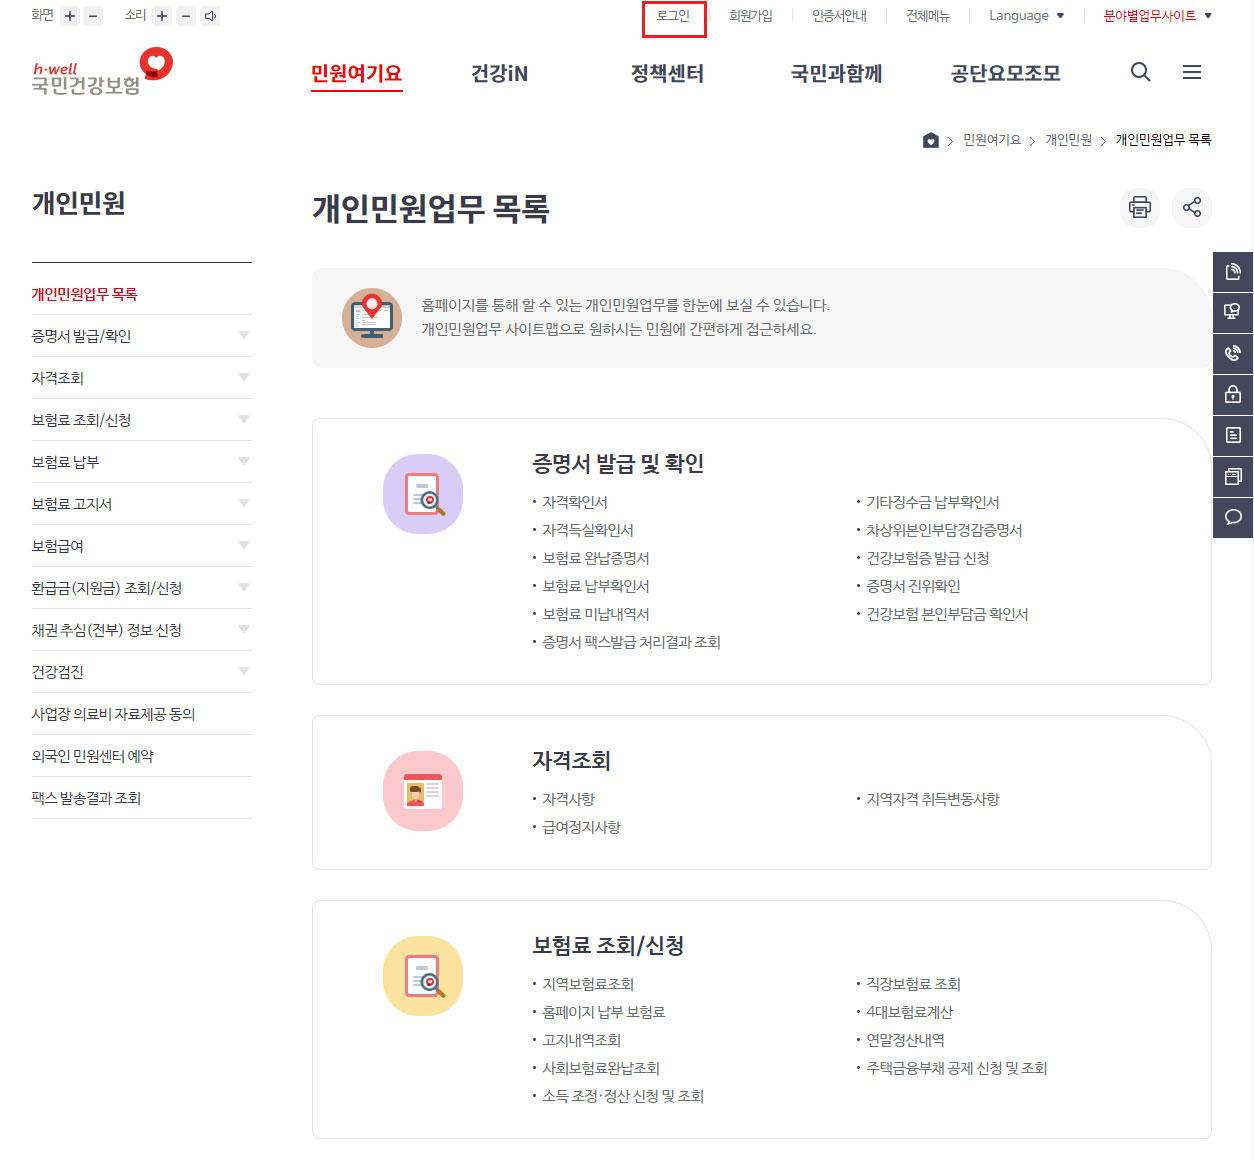Viewport: 1254px width, 1160px height.
Task: Expand 증명서 발급/확인 sidebar menu
Action: (x=142, y=336)
